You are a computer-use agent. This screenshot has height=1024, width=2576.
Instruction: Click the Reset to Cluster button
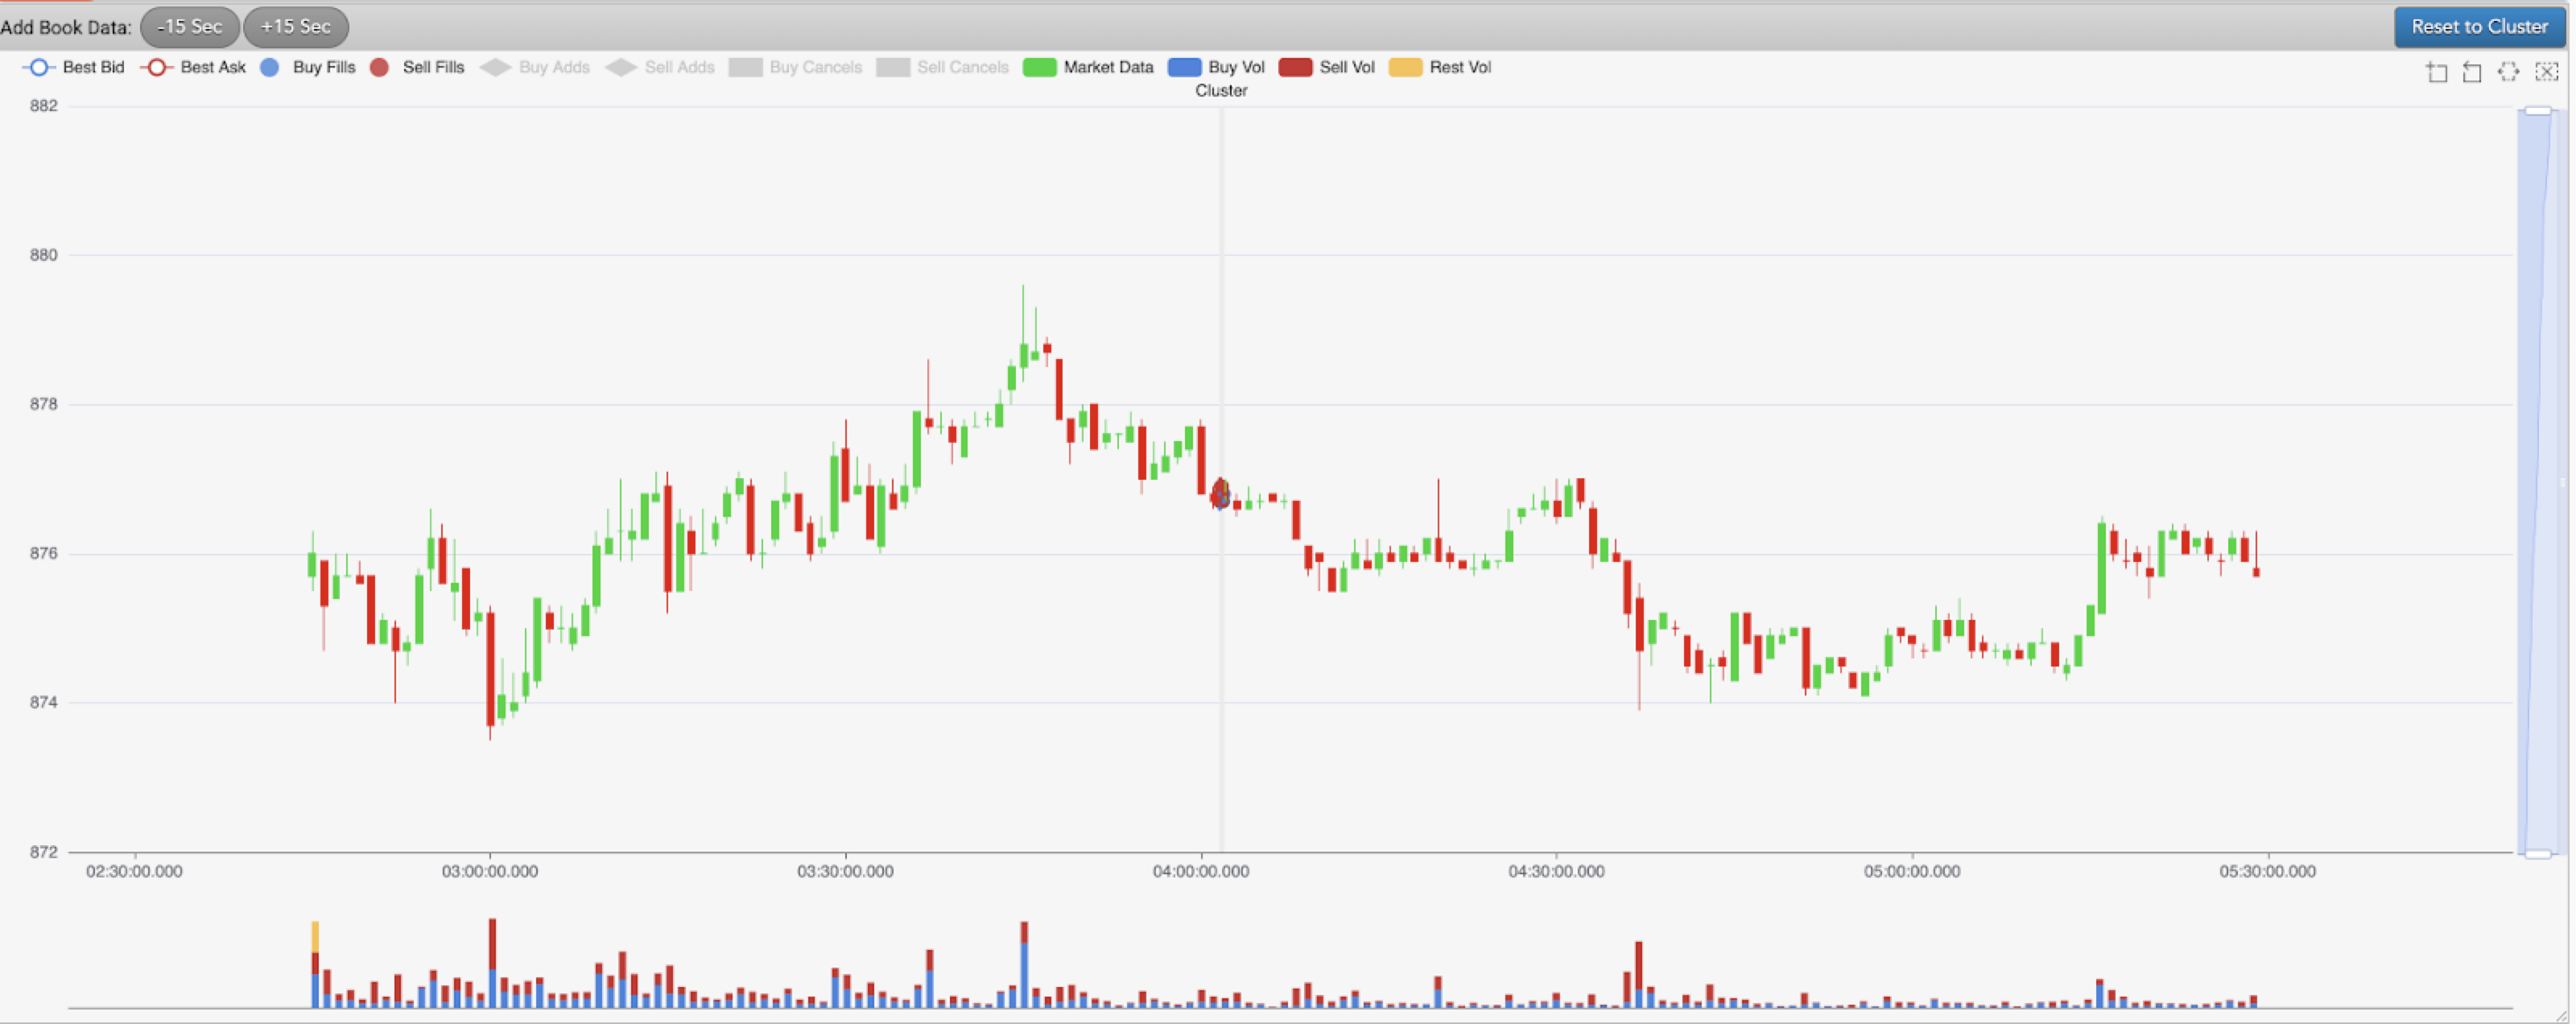[x=2479, y=27]
